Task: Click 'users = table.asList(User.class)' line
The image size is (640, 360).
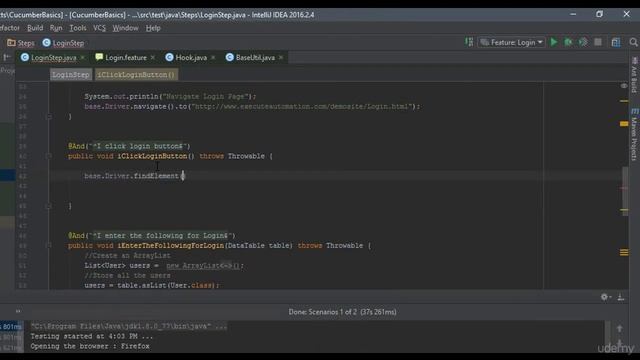Action: (151, 285)
